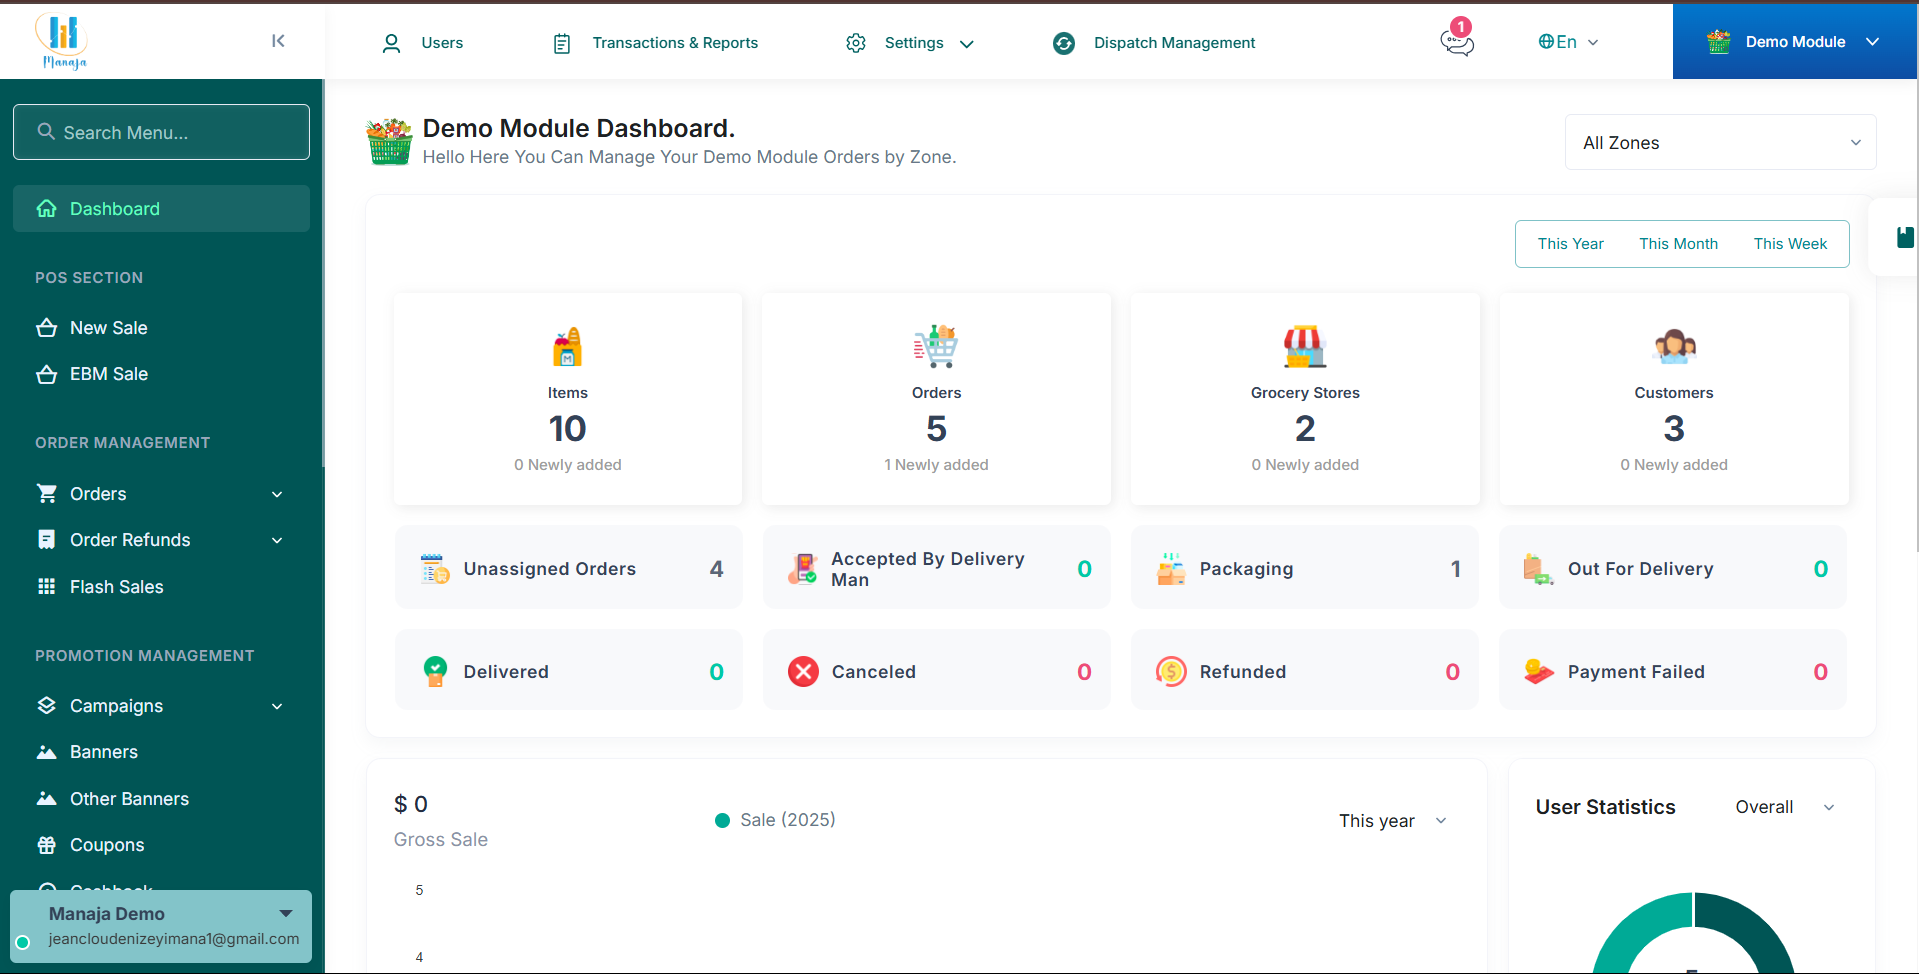Screen dimensions: 1919x974
Task: Click the Grocery Stores shop icon
Action: [1305, 347]
